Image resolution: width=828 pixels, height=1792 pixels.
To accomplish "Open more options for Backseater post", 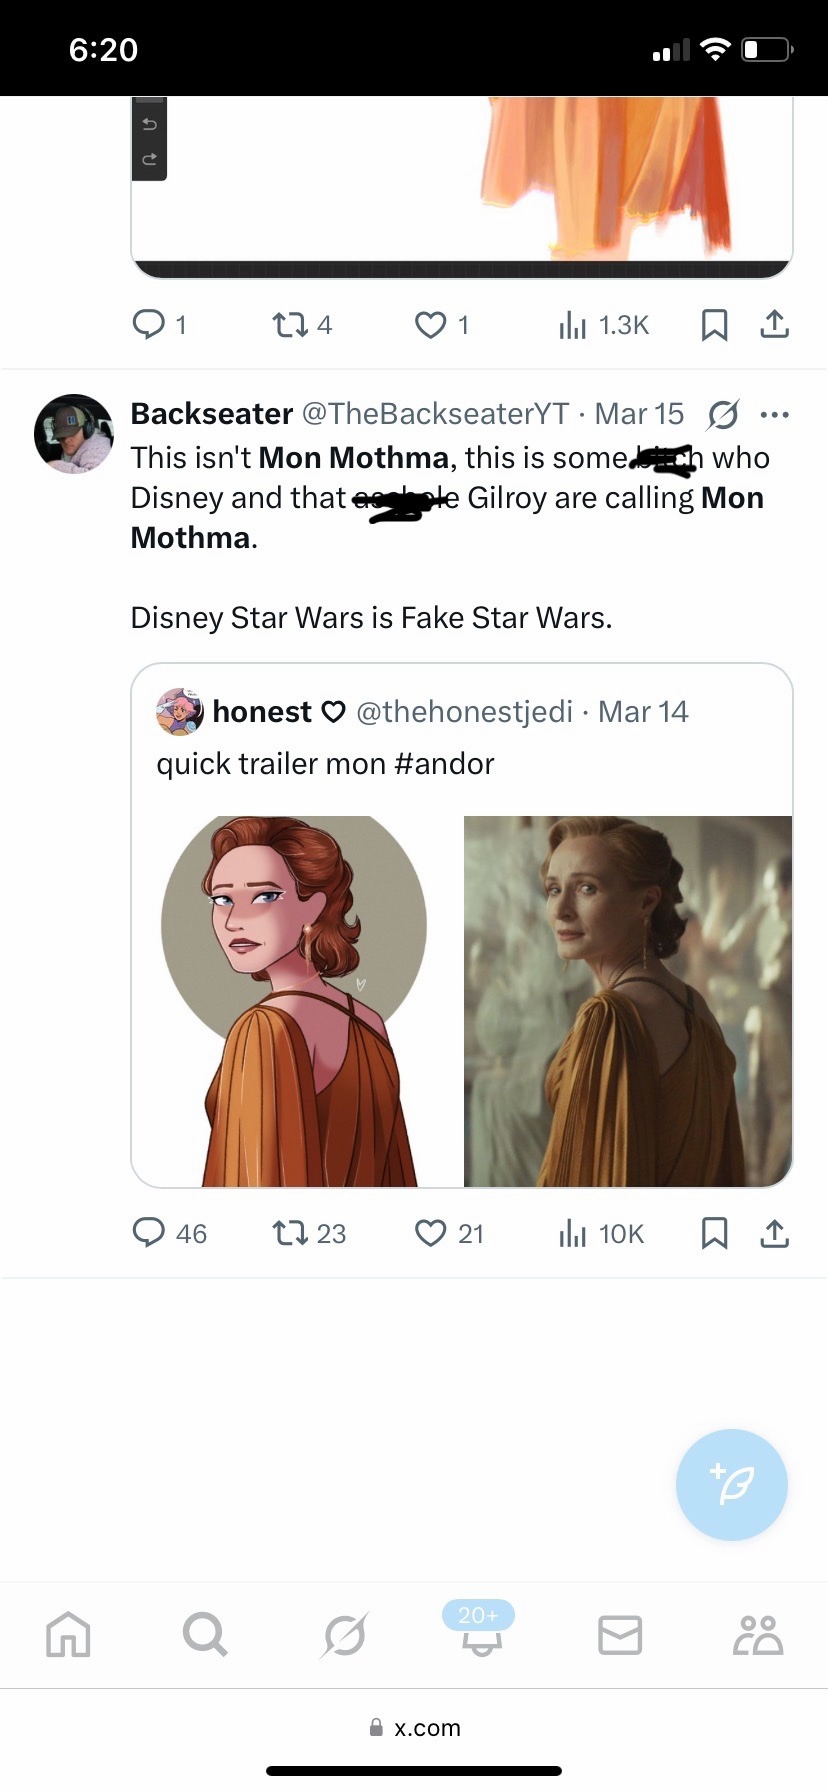I will 775,414.
